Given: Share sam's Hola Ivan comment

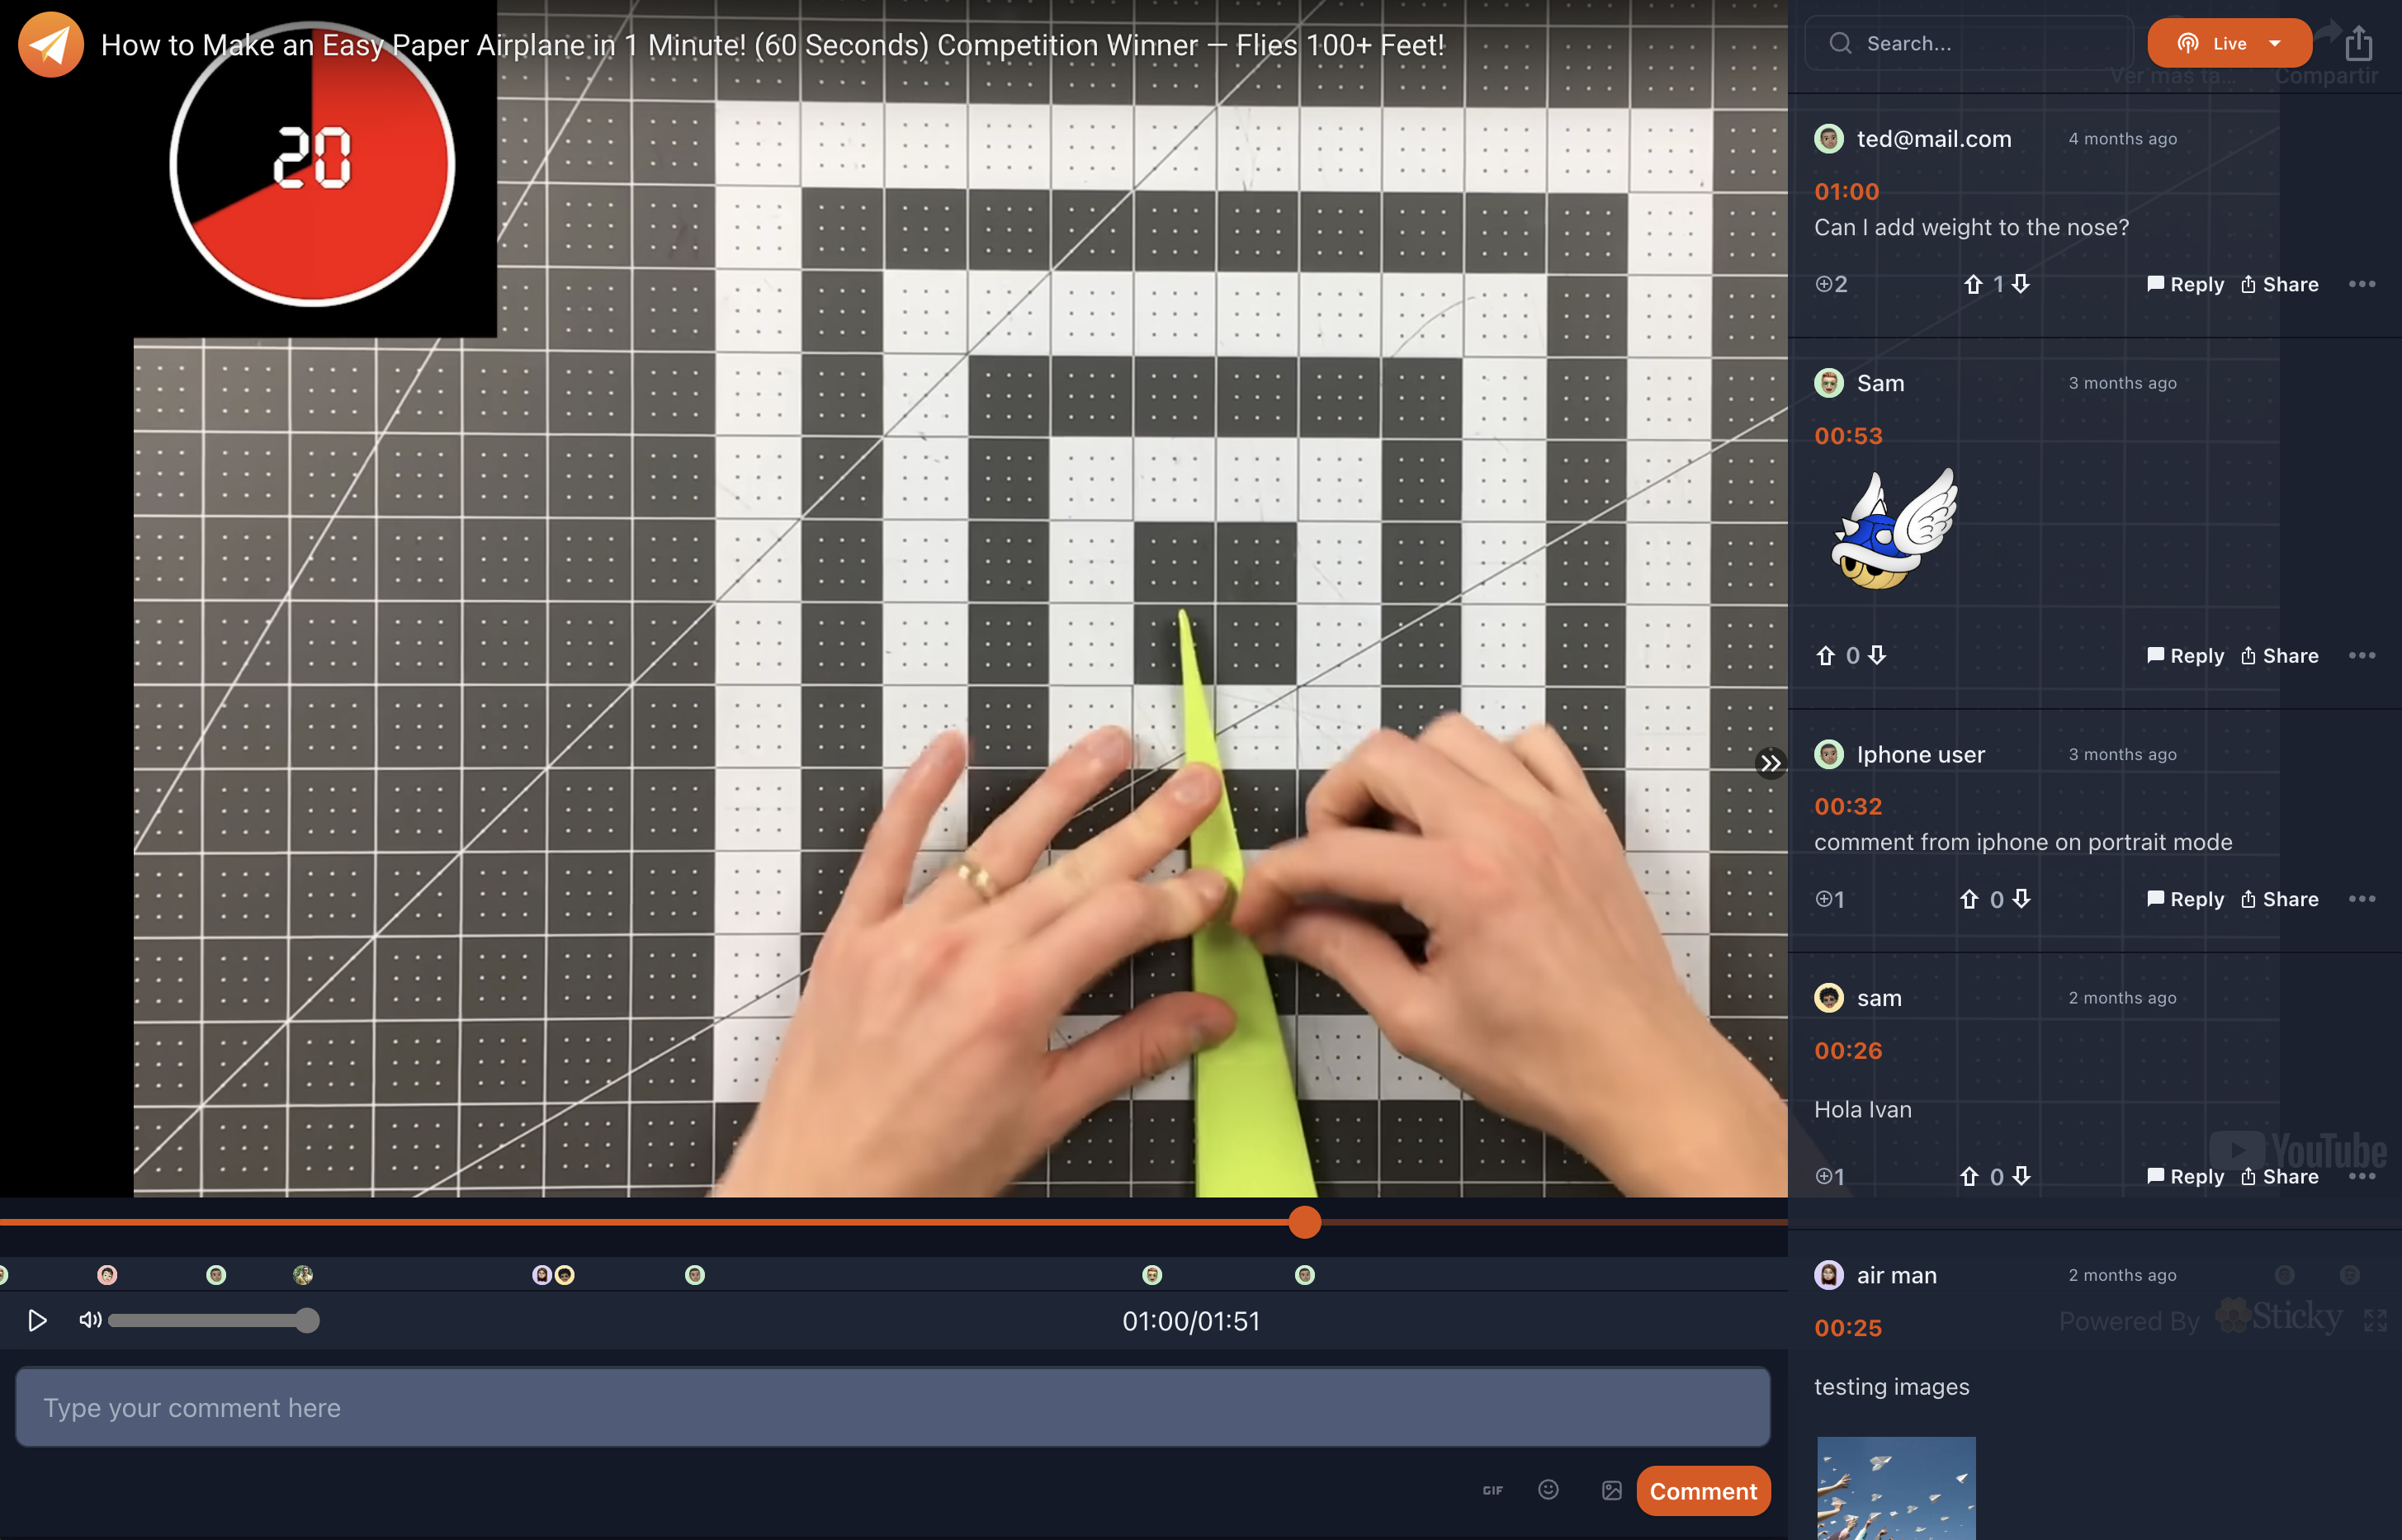Looking at the screenshot, I should (x=2279, y=1176).
